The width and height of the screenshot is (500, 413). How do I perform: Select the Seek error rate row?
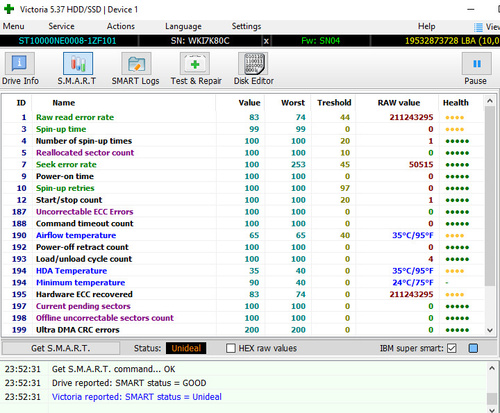(x=243, y=165)
